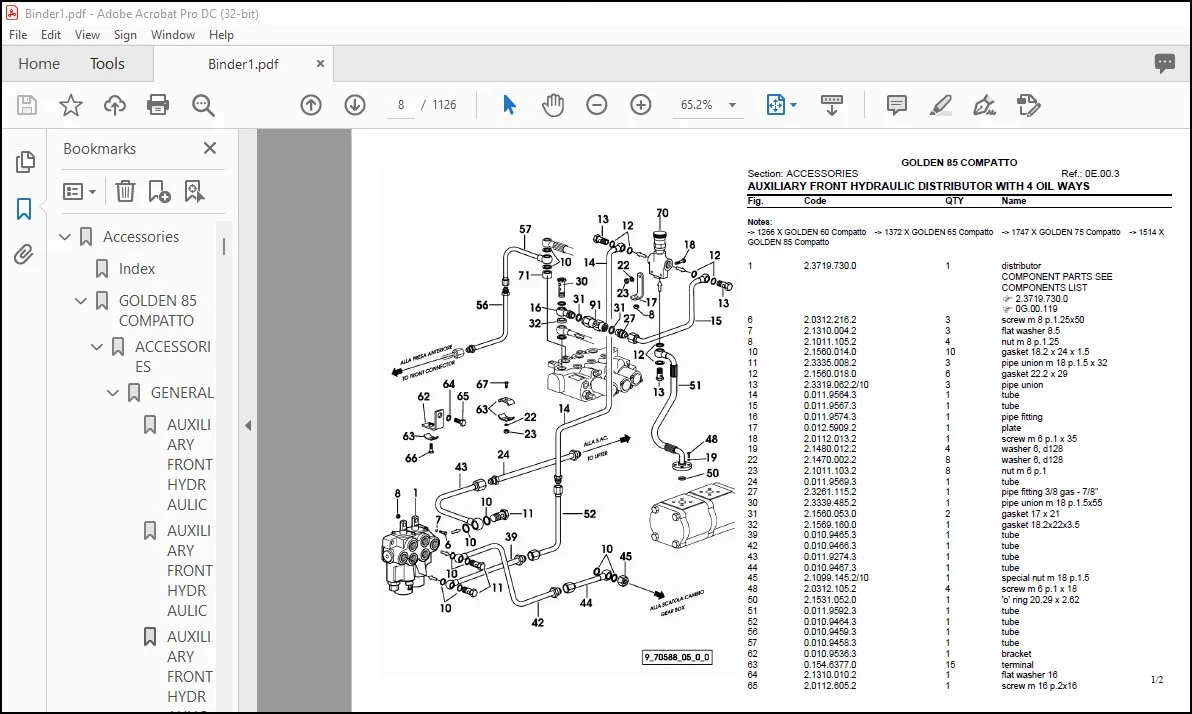Open the comments chat bubble icon
The height and width of the screenshot is (714, 1192).
pos(1165,63)
